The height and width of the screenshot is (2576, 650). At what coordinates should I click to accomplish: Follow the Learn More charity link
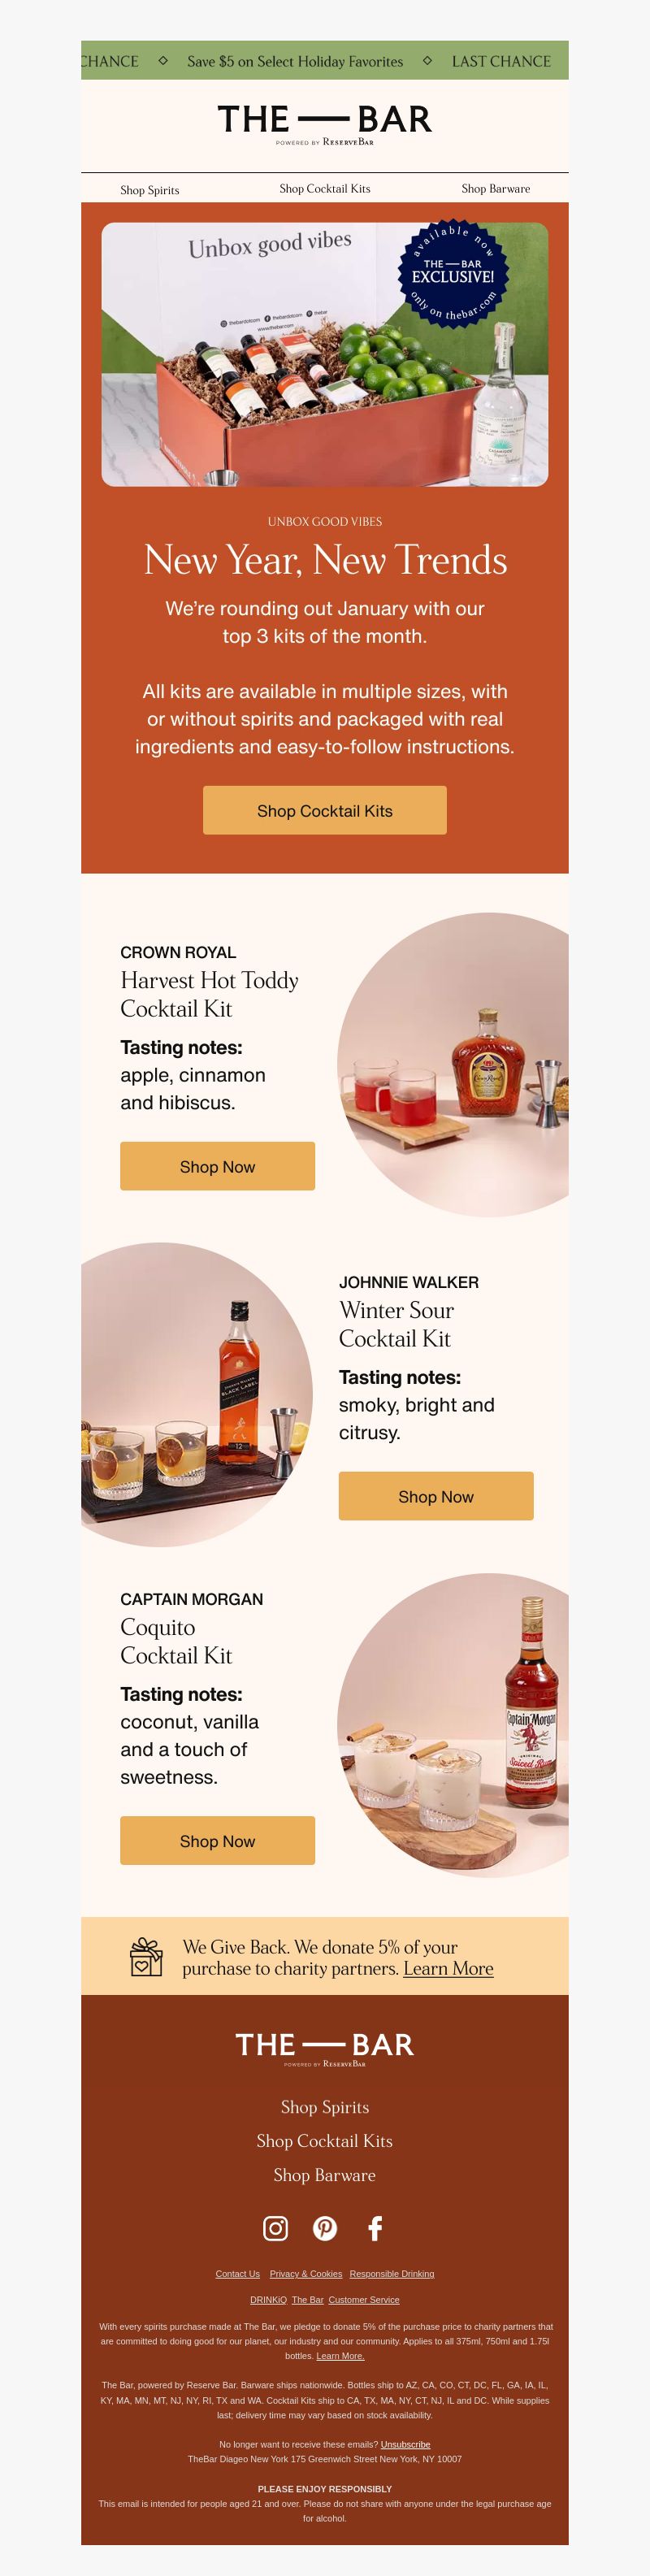coord(448,1968)
